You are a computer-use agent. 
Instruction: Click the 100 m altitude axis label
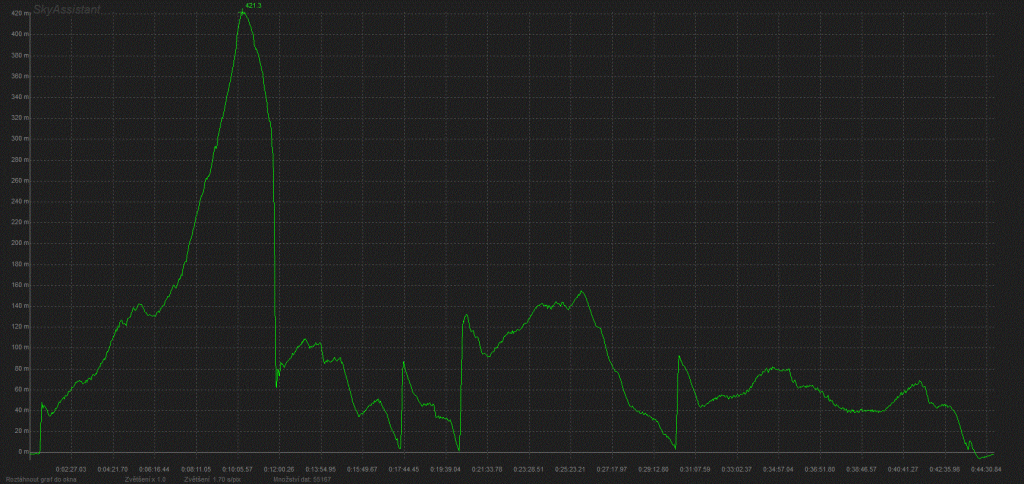(x=19, y=347)
